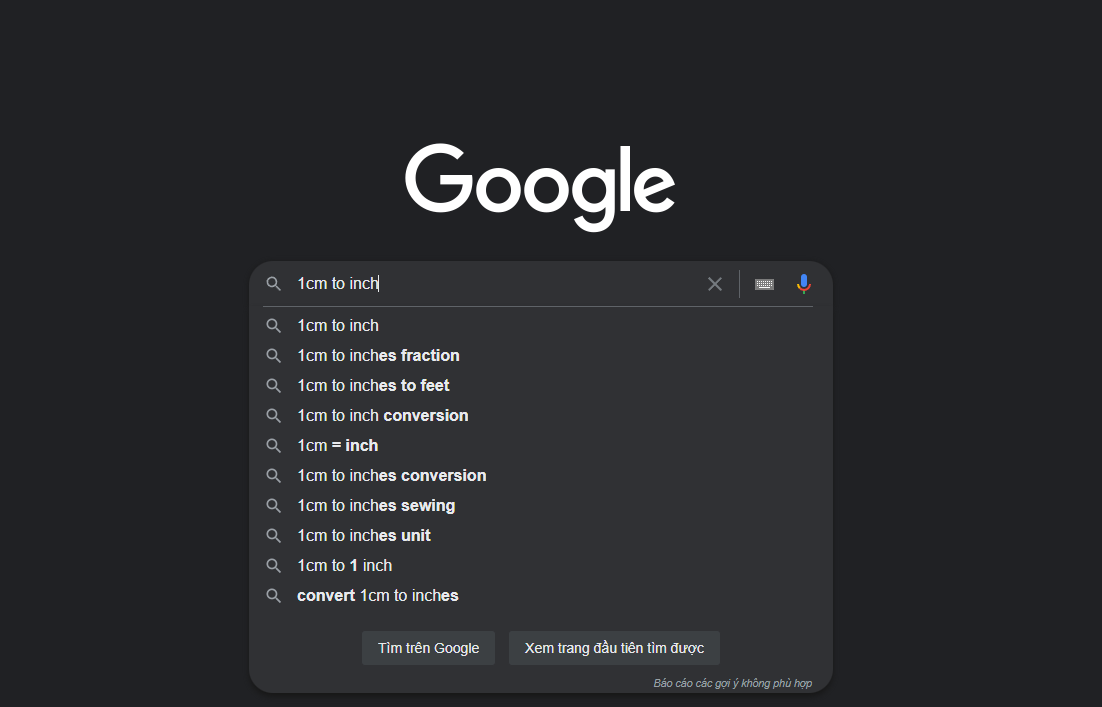Click the Google logo
This screenshot has height=707, width=1102.
coord(540,186)
